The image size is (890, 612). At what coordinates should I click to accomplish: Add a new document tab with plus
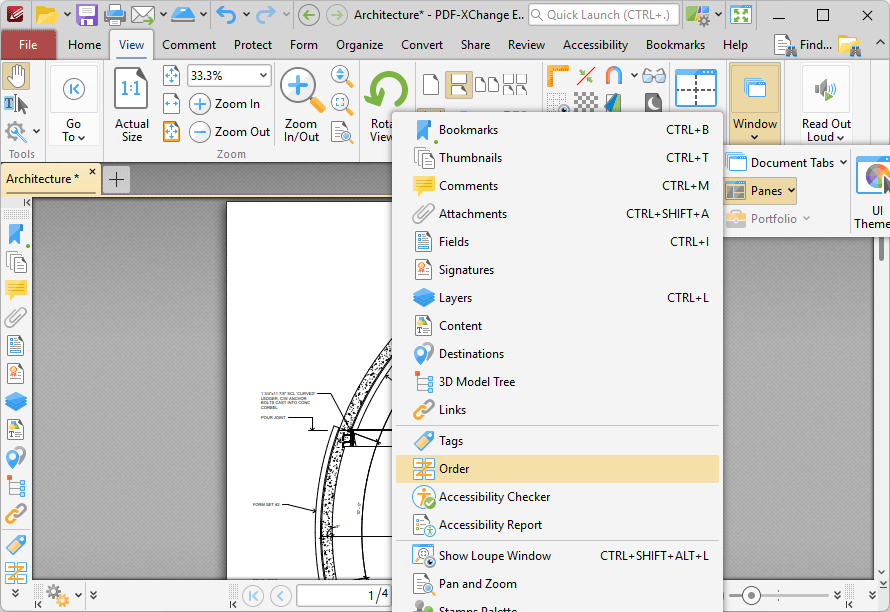(117, 179)
